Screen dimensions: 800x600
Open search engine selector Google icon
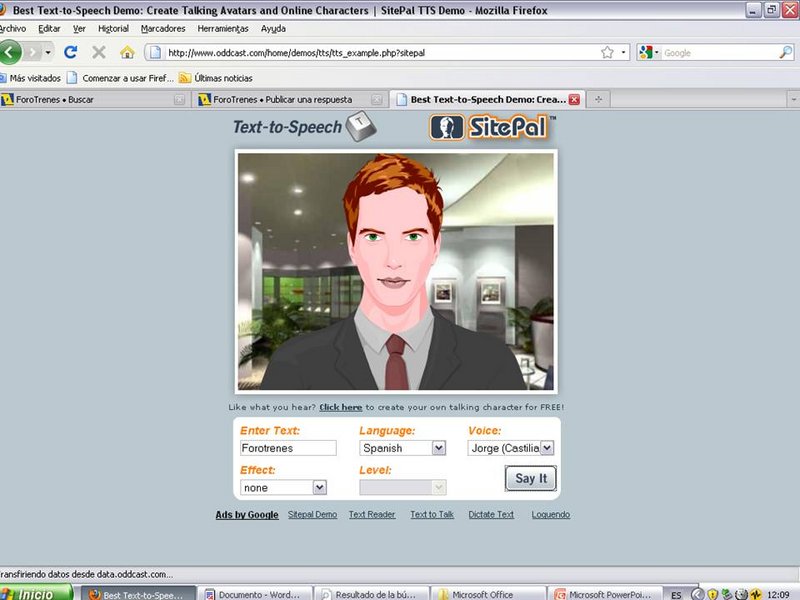648,52
